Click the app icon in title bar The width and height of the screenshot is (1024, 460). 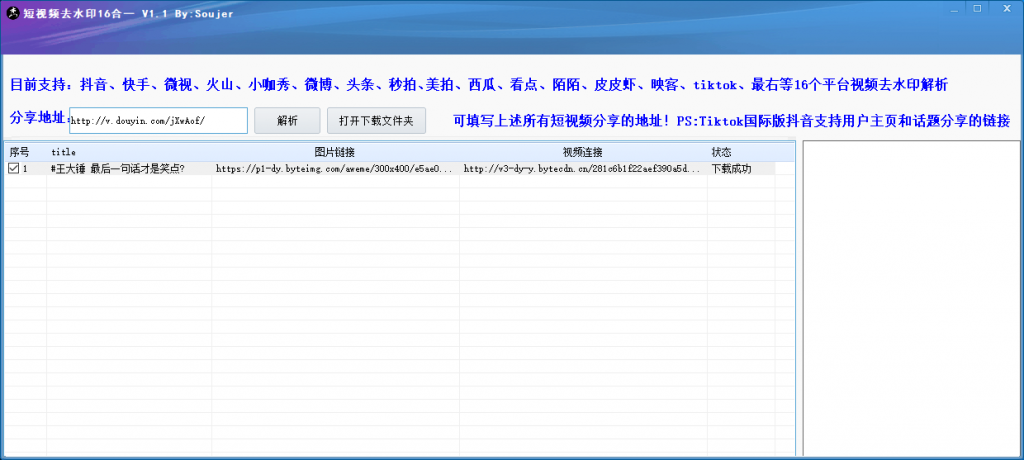pyautogui.click(x=13, y=12)
